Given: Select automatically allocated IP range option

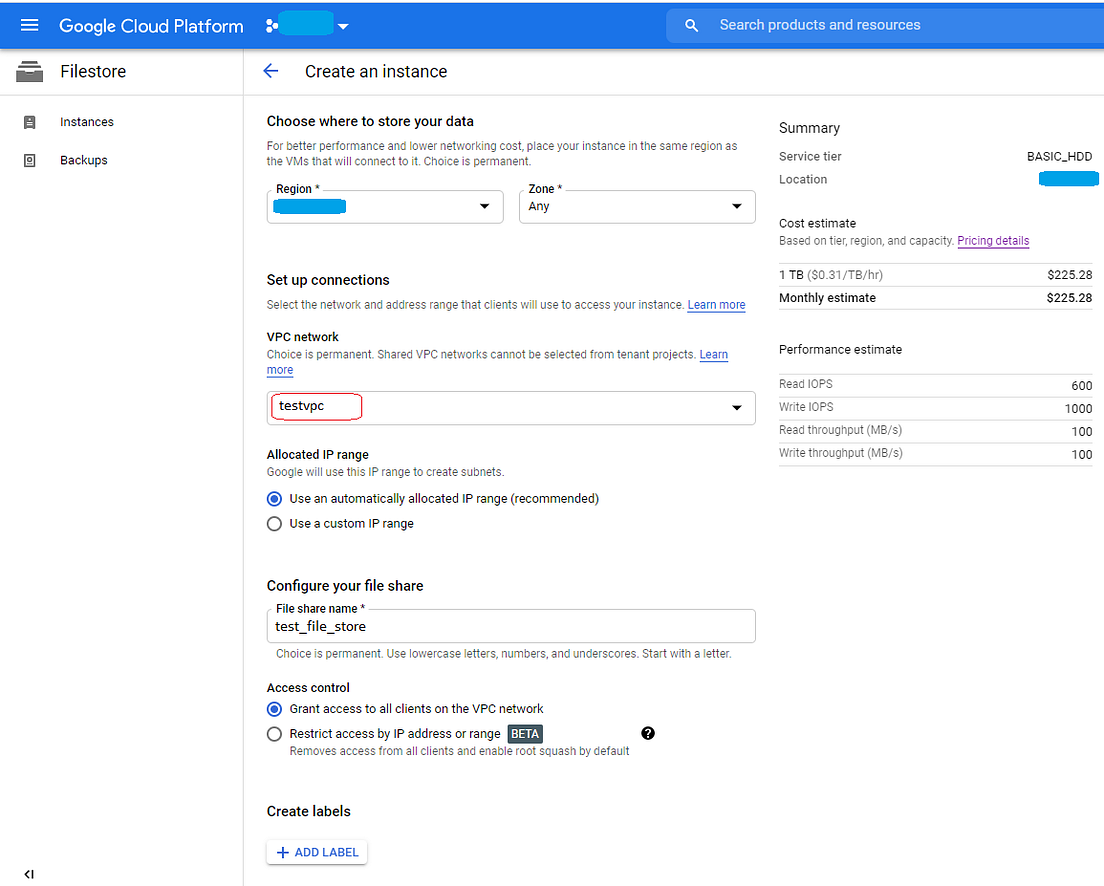Looking at the screenshot, I should click(x=274, y=498).
